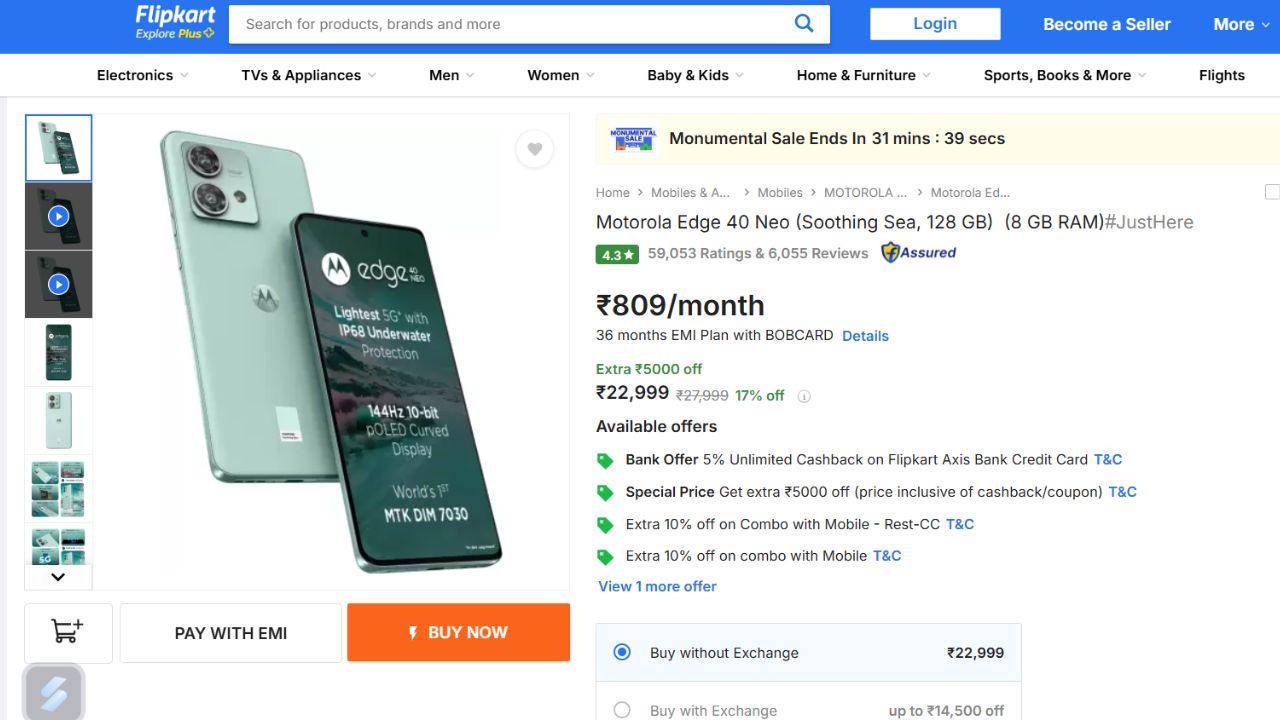Select the first product thumbnail
Image resolution: width=1280 pixels, height=720 pixels.
point(59,148)
